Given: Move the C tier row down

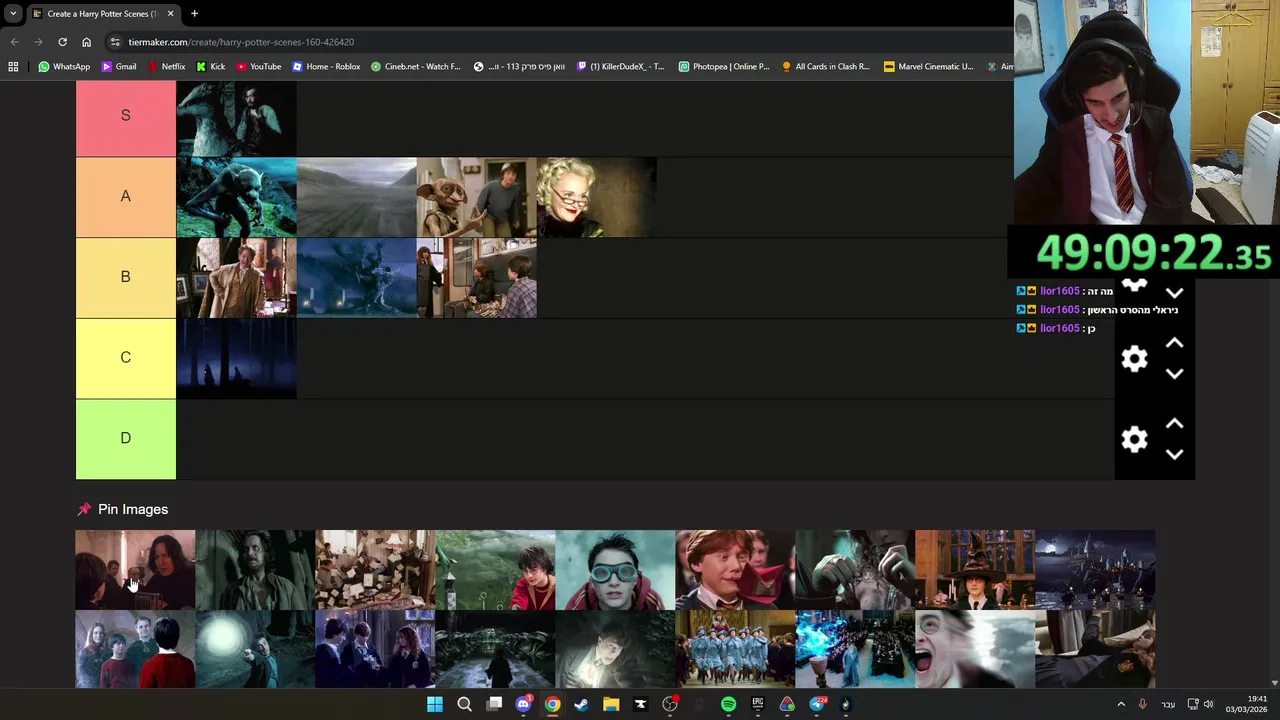Looking at the screenshot, I should pos(1175,374).
